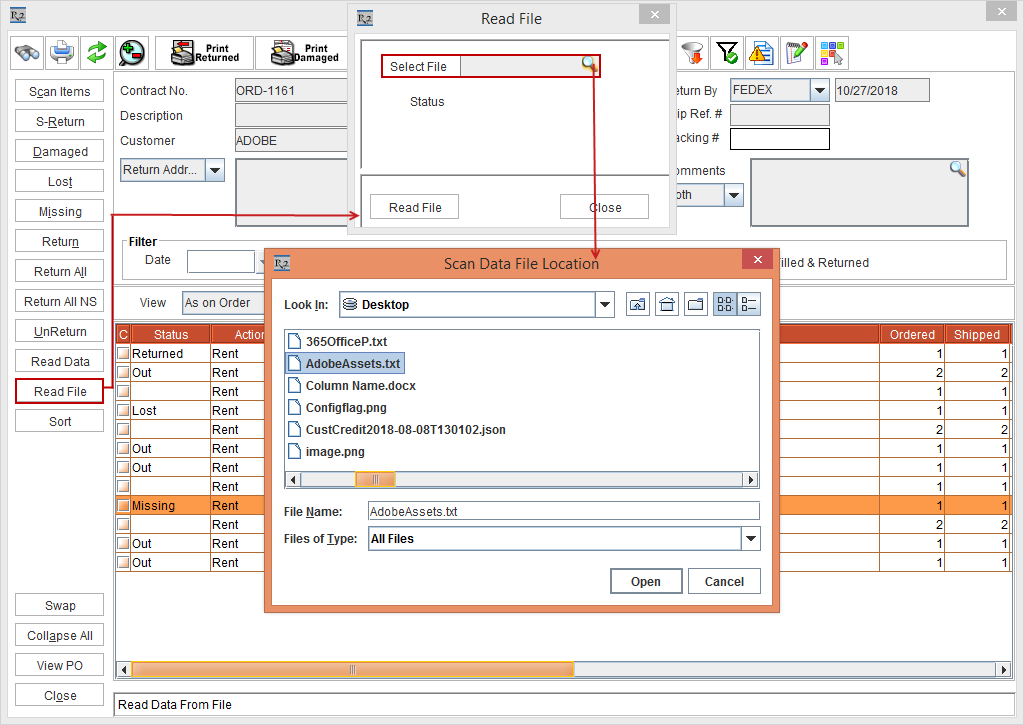Open the notepad with pencil icon

coord(796,52)
